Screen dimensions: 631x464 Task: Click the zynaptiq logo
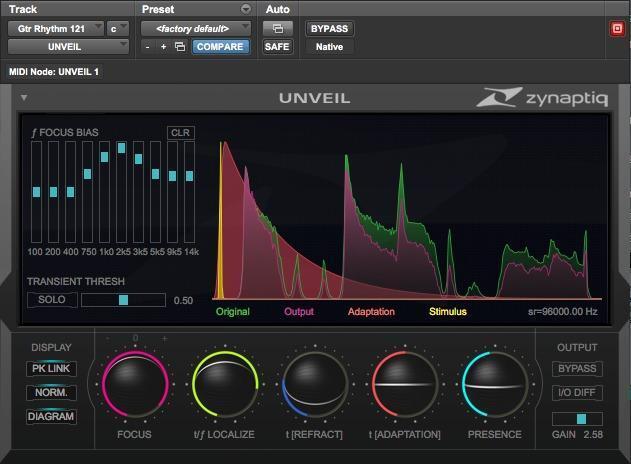point(542,97)
